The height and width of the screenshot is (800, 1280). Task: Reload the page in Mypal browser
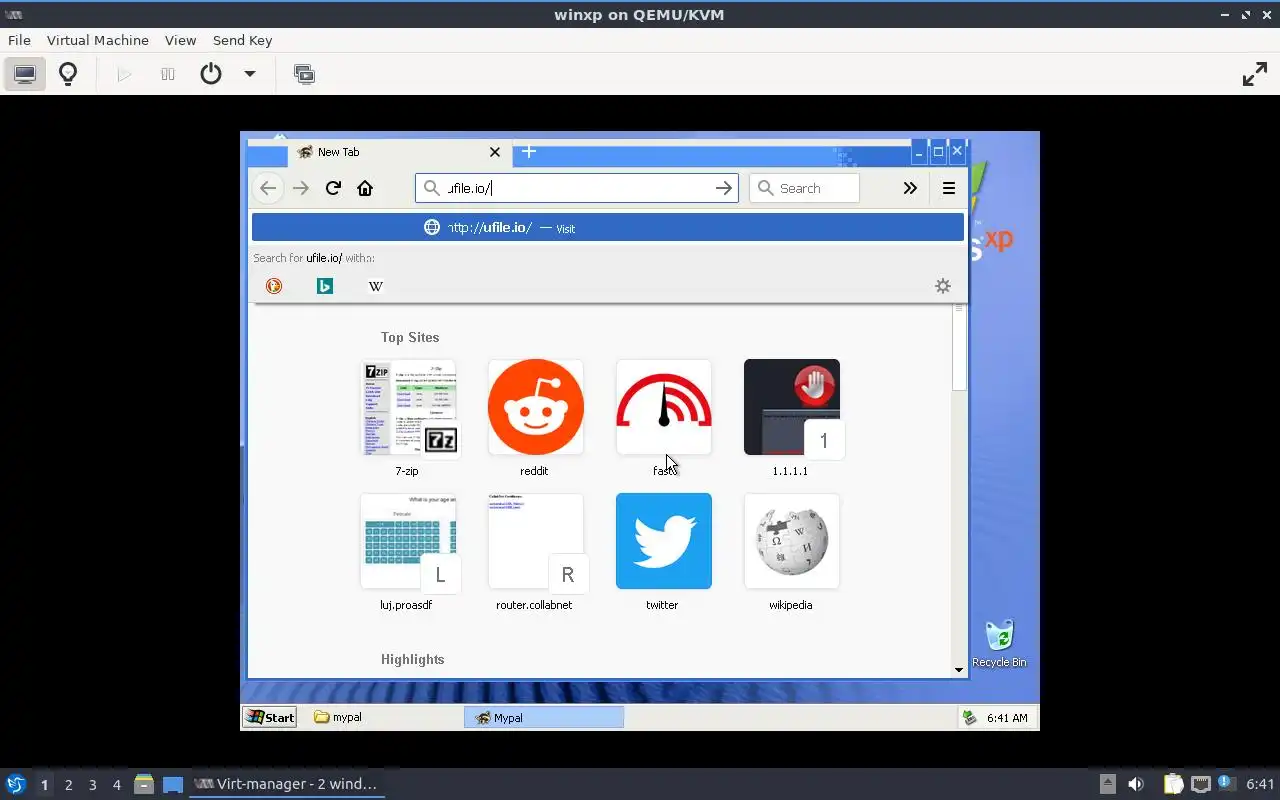point(333,188)
